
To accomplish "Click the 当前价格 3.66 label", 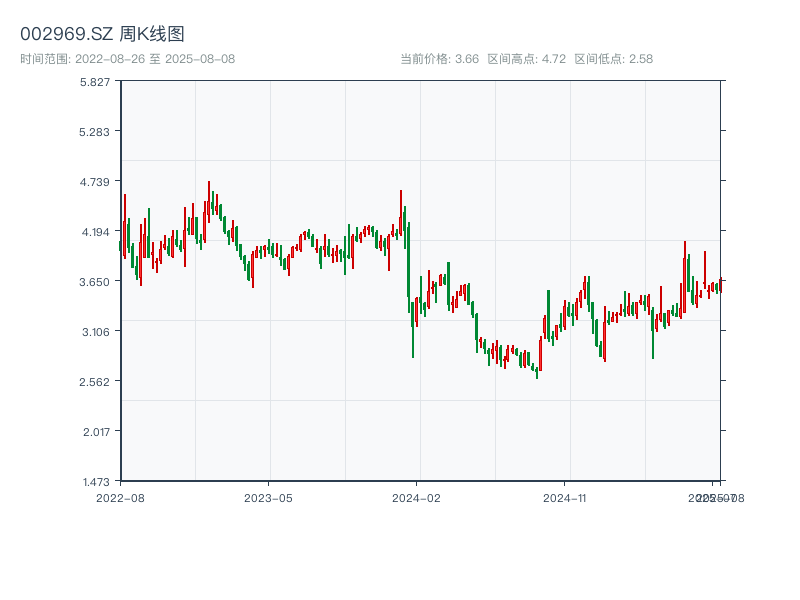I will coord(439,59).
